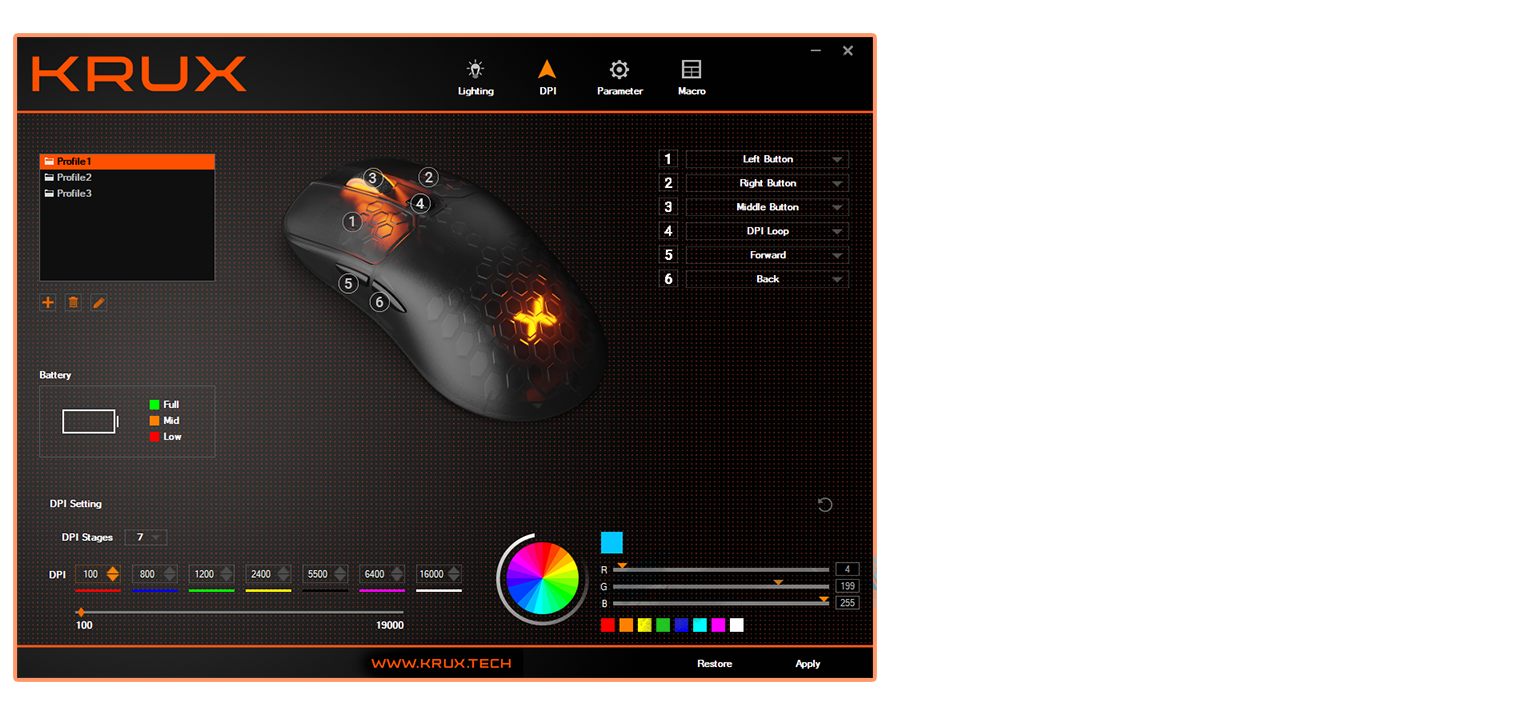1536x720 pixels.
Task: Click the R color slider
Action: click(x=721, y=569)
